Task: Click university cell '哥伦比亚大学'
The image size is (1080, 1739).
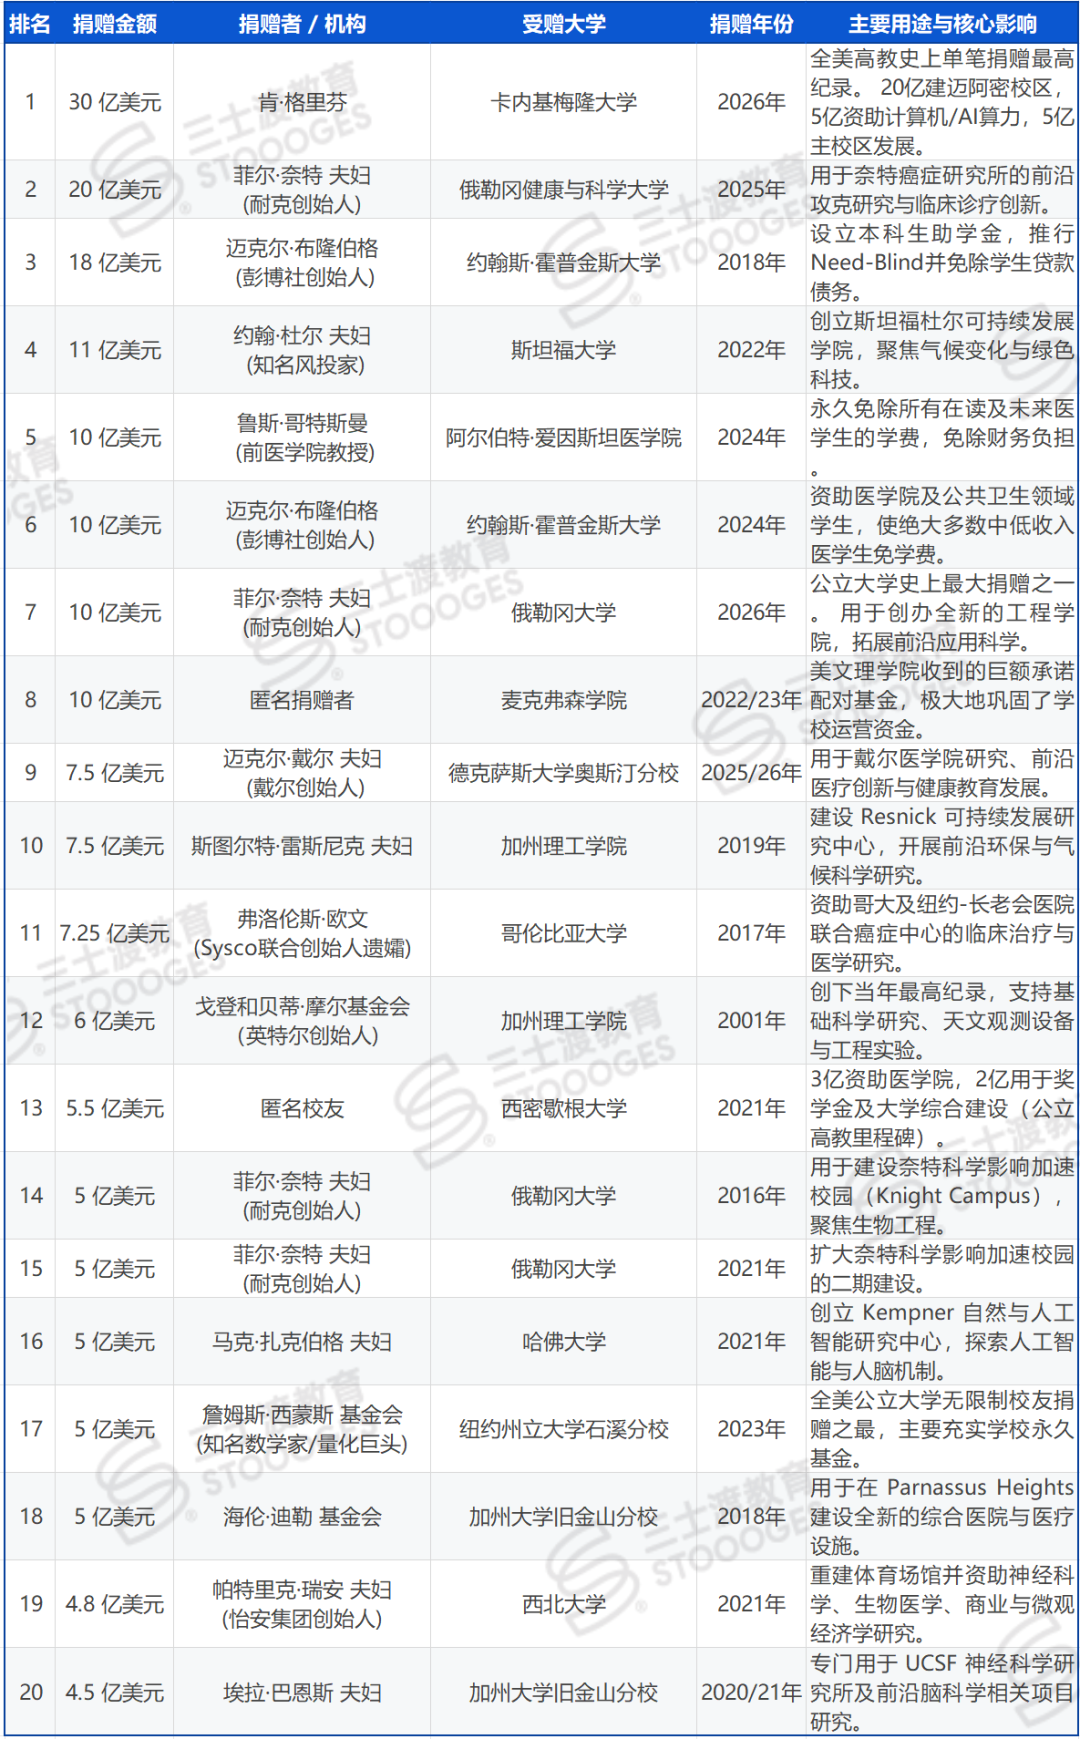Action: [564, 933]
